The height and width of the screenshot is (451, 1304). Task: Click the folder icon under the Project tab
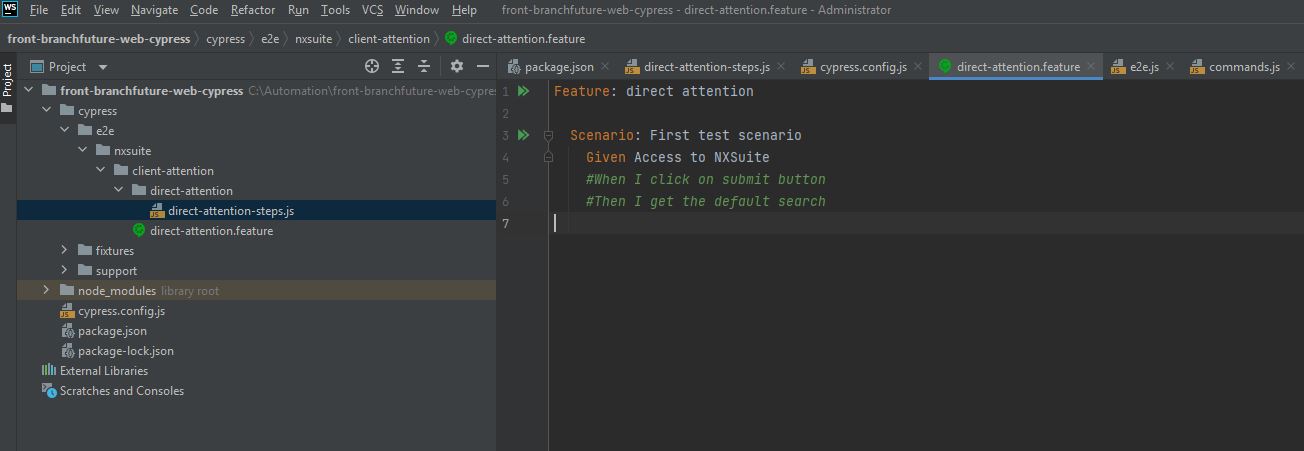pyautogui.click(x=7, y=107)
